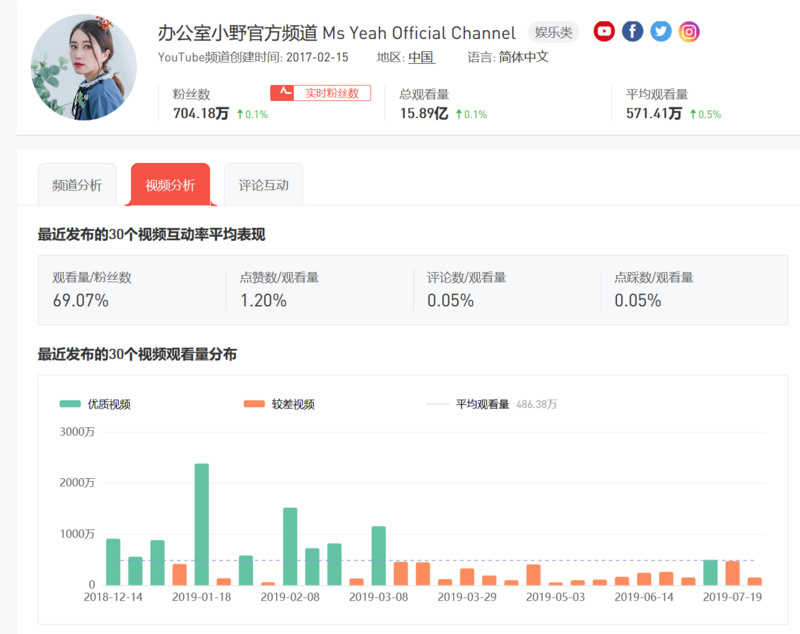Image resolution: width=800 pixels, height=634 pixels.
Task: Click the 娱乐类 category tag
Action: pyautogui.click(x=553, y=33)
